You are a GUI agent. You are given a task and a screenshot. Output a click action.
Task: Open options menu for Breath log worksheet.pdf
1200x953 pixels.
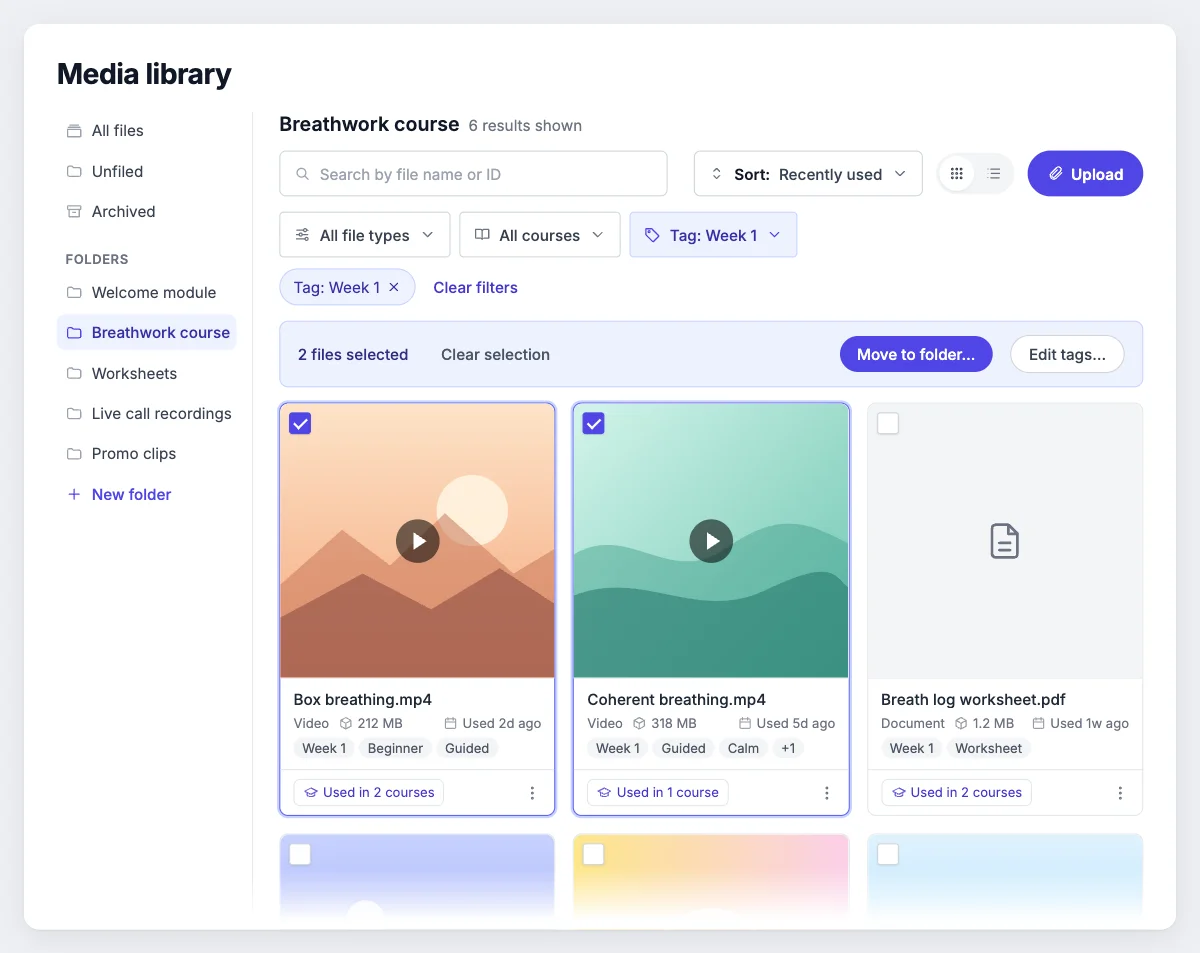pyautogui.click(x=1120, y=793)
